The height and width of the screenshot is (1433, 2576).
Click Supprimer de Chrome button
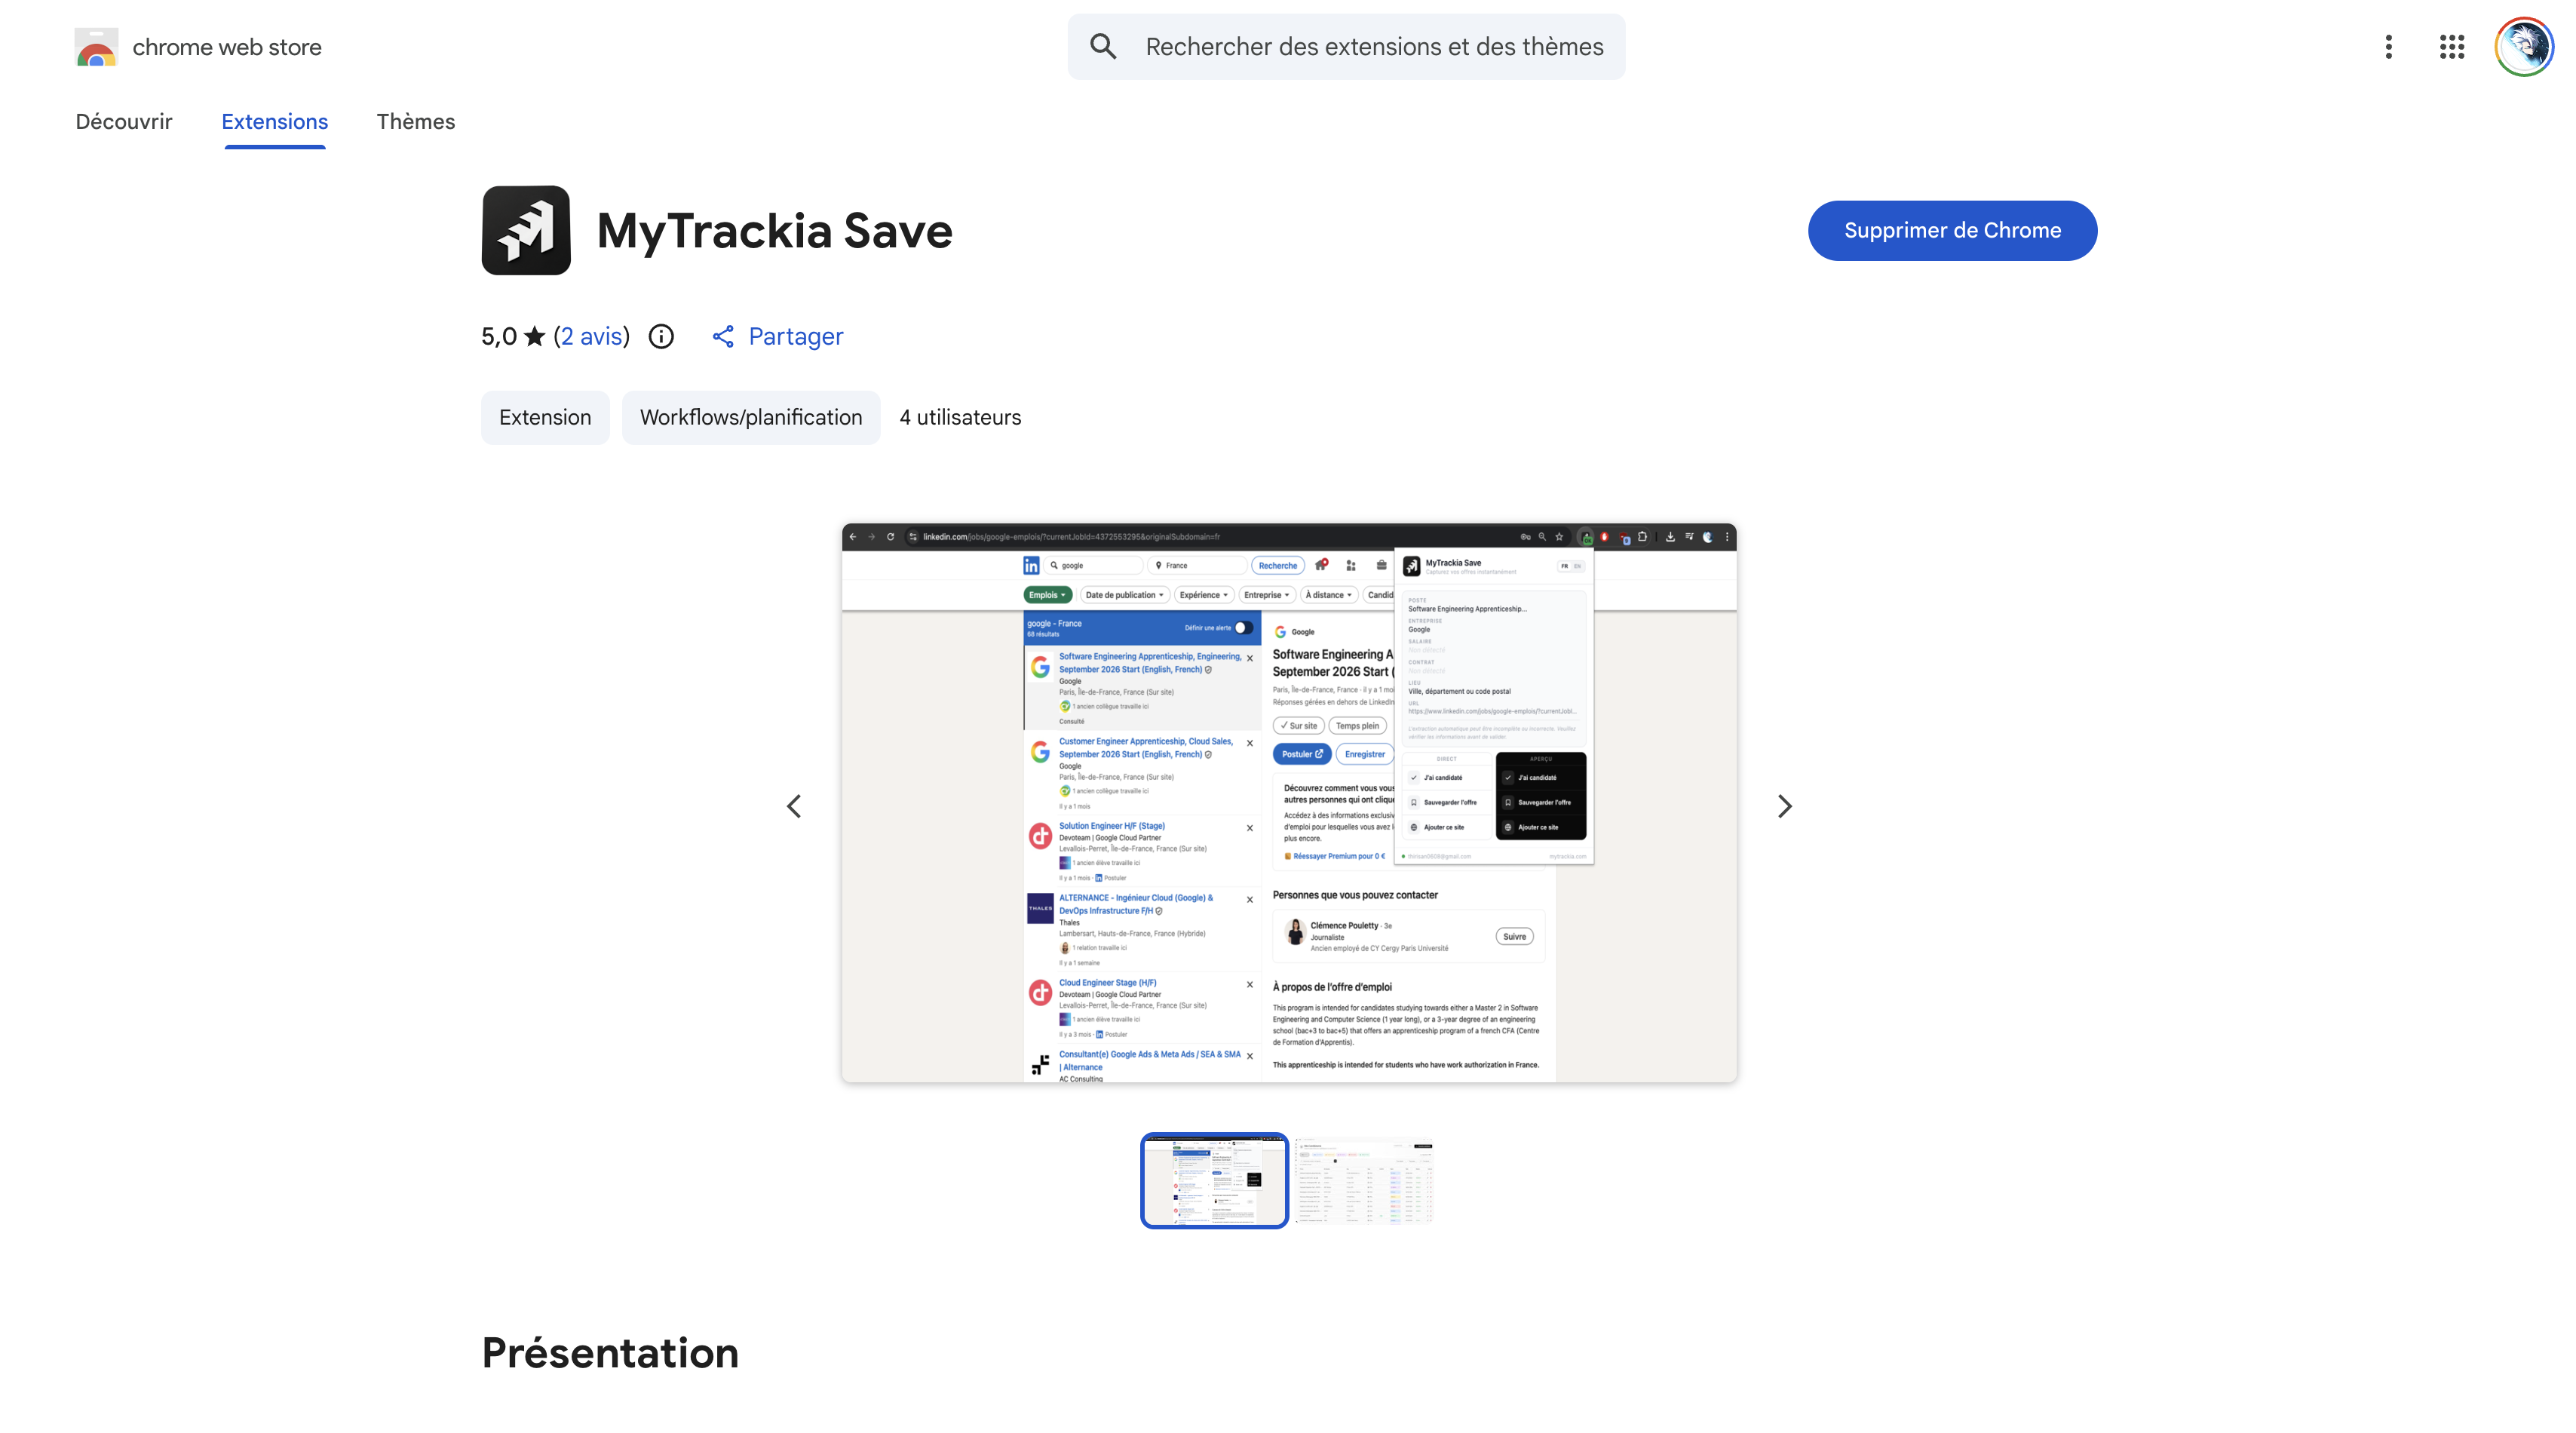[x=1952, y=230]
